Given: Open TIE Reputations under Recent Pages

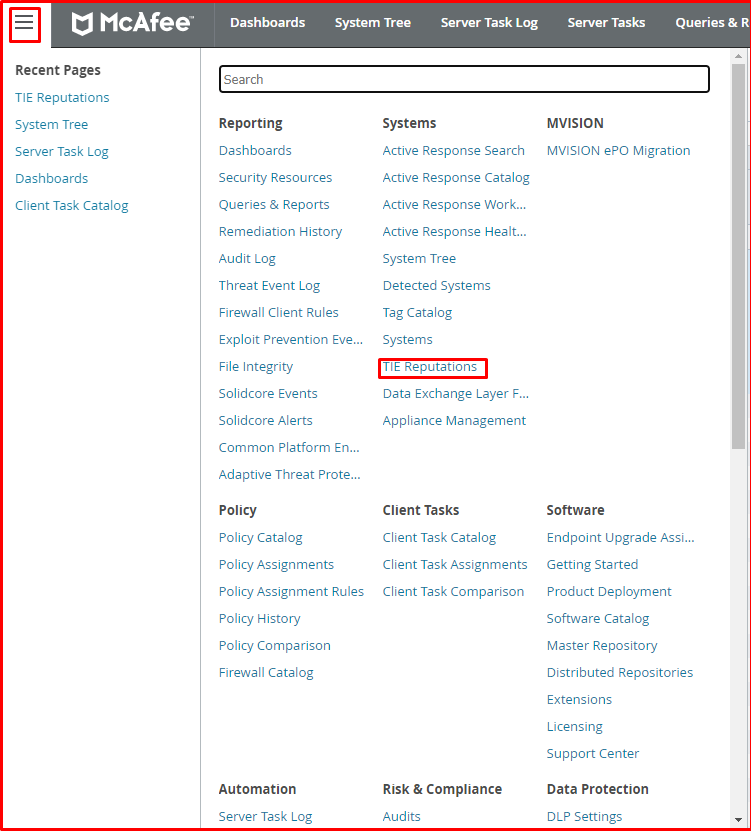Looking at the screenshot, I should (x=62, y=98).
